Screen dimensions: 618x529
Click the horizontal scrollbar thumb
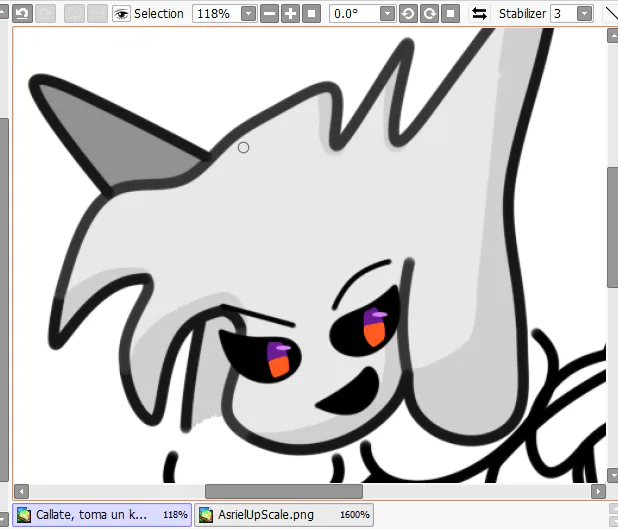point(284,492)
